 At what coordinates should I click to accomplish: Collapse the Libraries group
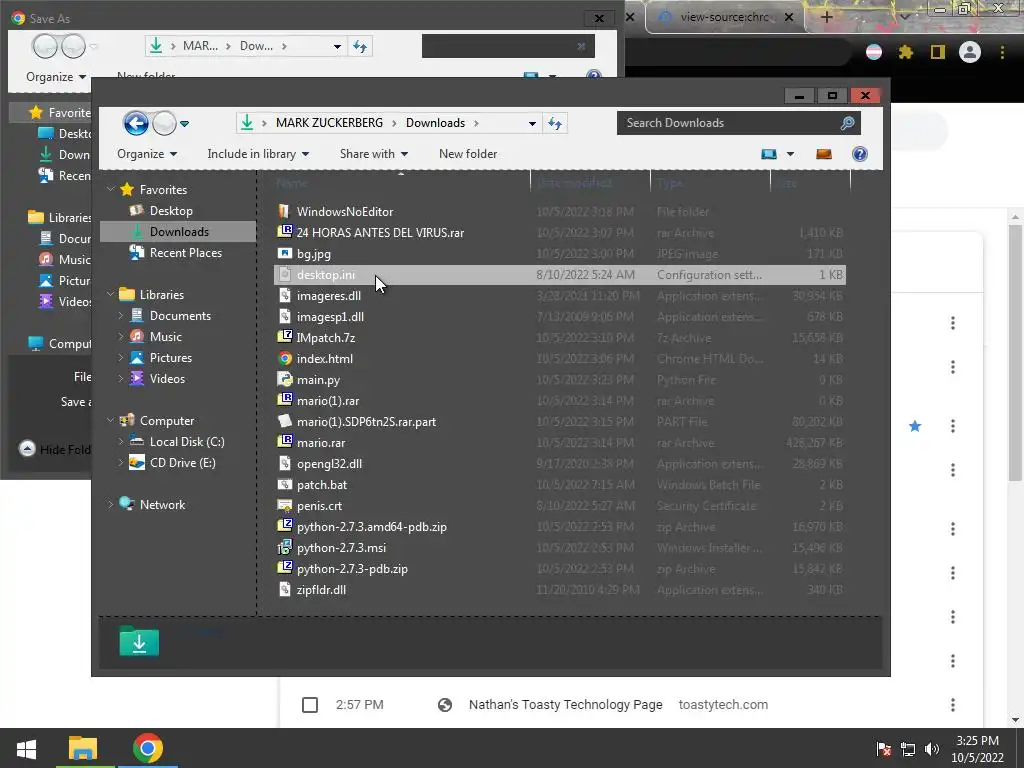(110, 295)
